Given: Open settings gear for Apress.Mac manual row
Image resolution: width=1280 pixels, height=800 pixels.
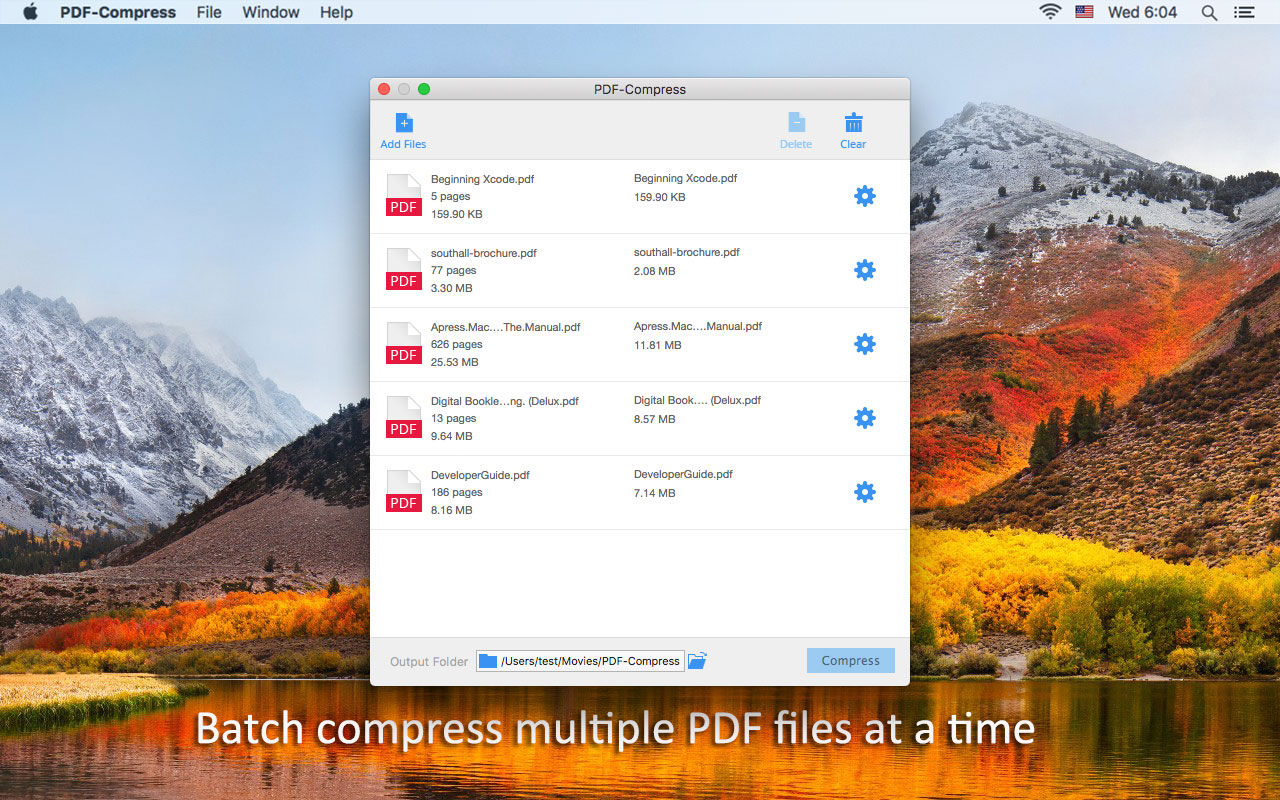Looking at the screenshot, I should 865,344.
